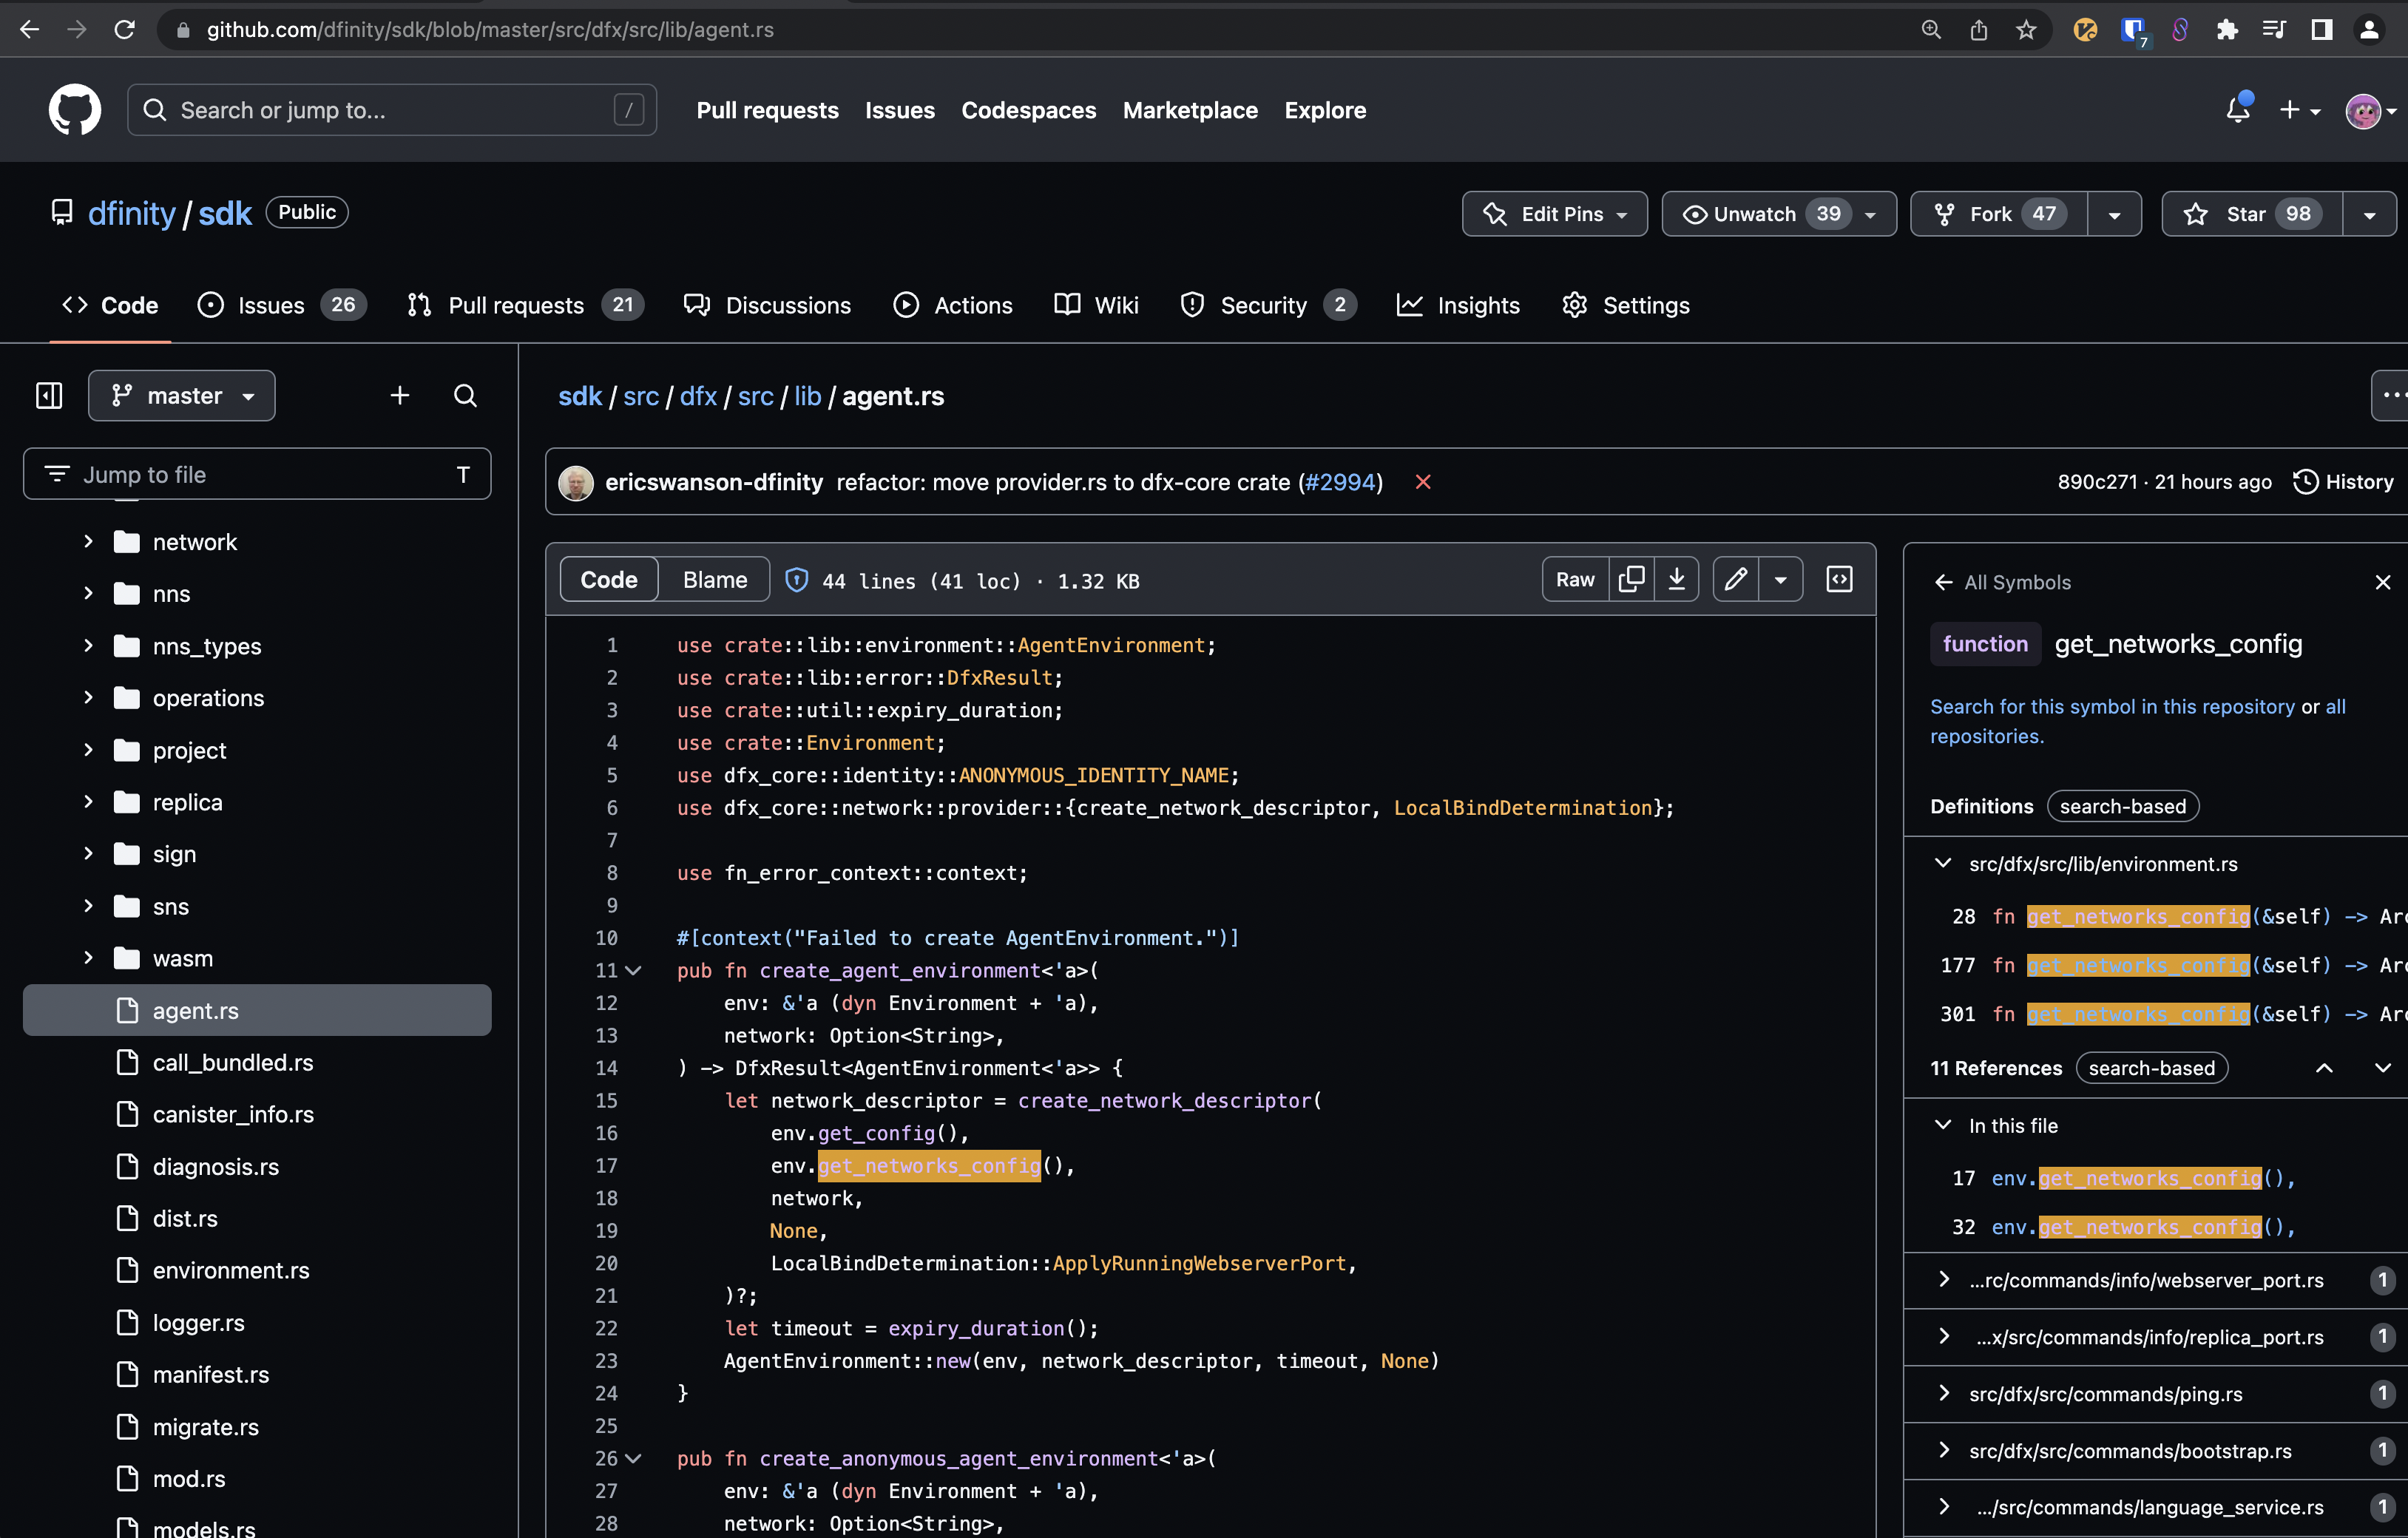Click the pencil edit file icon
Viewport: 2408px width, 1538px height.
[x=1736, y=579]
